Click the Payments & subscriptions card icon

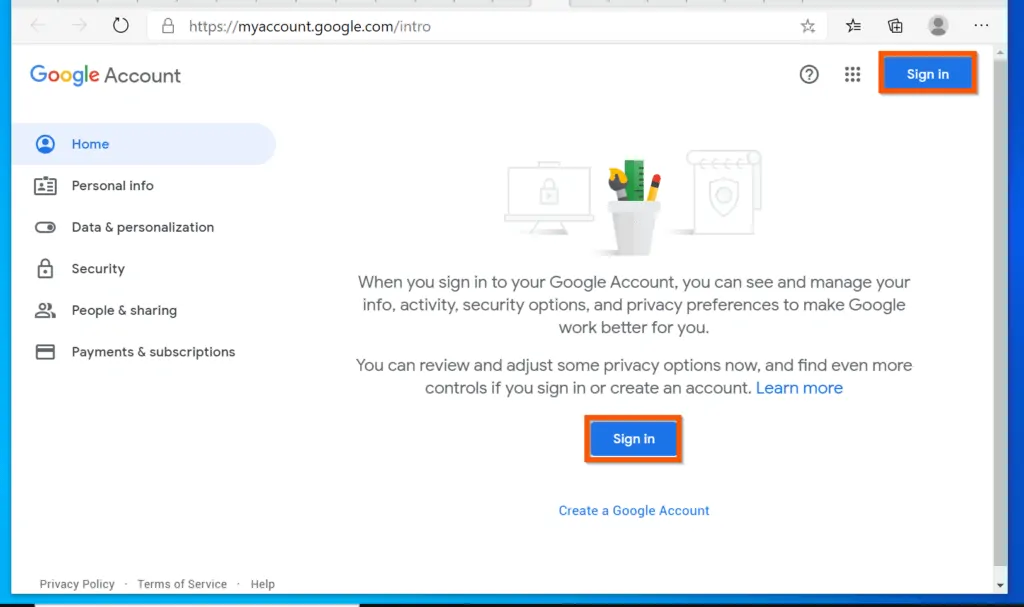(45, 351)
